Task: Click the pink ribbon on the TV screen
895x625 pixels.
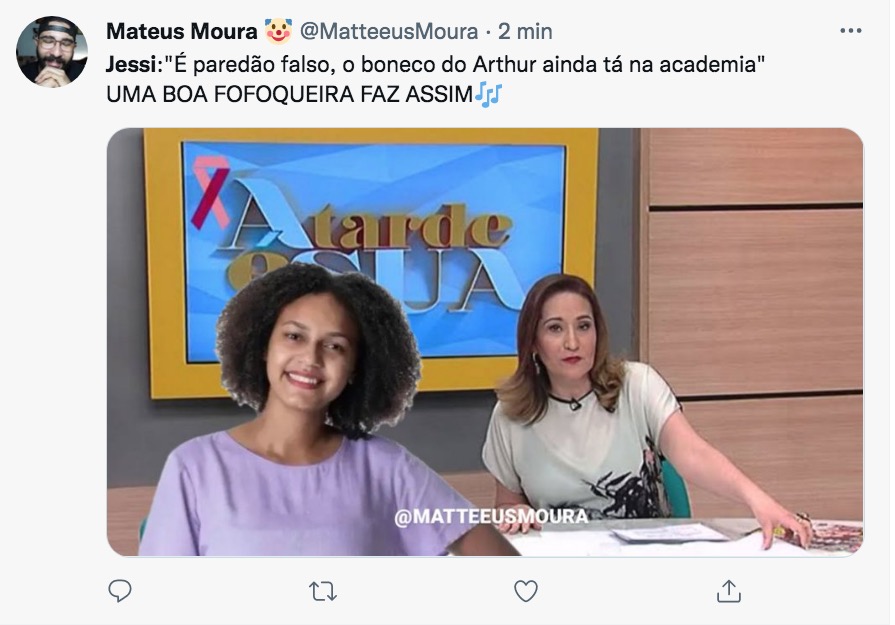Action: tap(209, 192)
